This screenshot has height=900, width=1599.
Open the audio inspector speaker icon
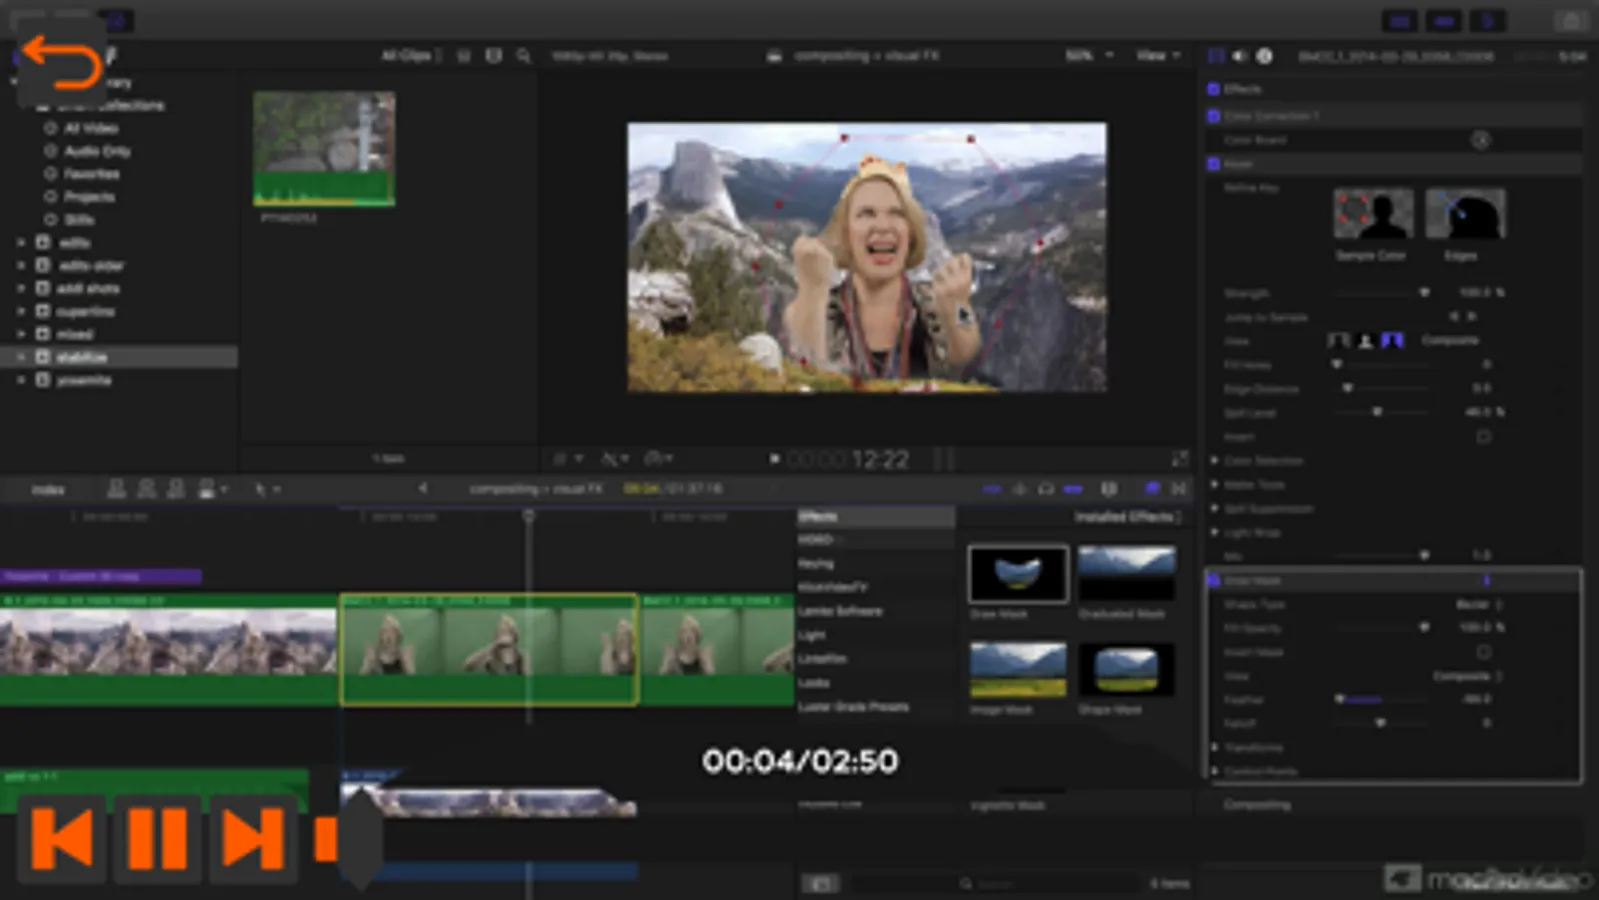coord(1240,56)
